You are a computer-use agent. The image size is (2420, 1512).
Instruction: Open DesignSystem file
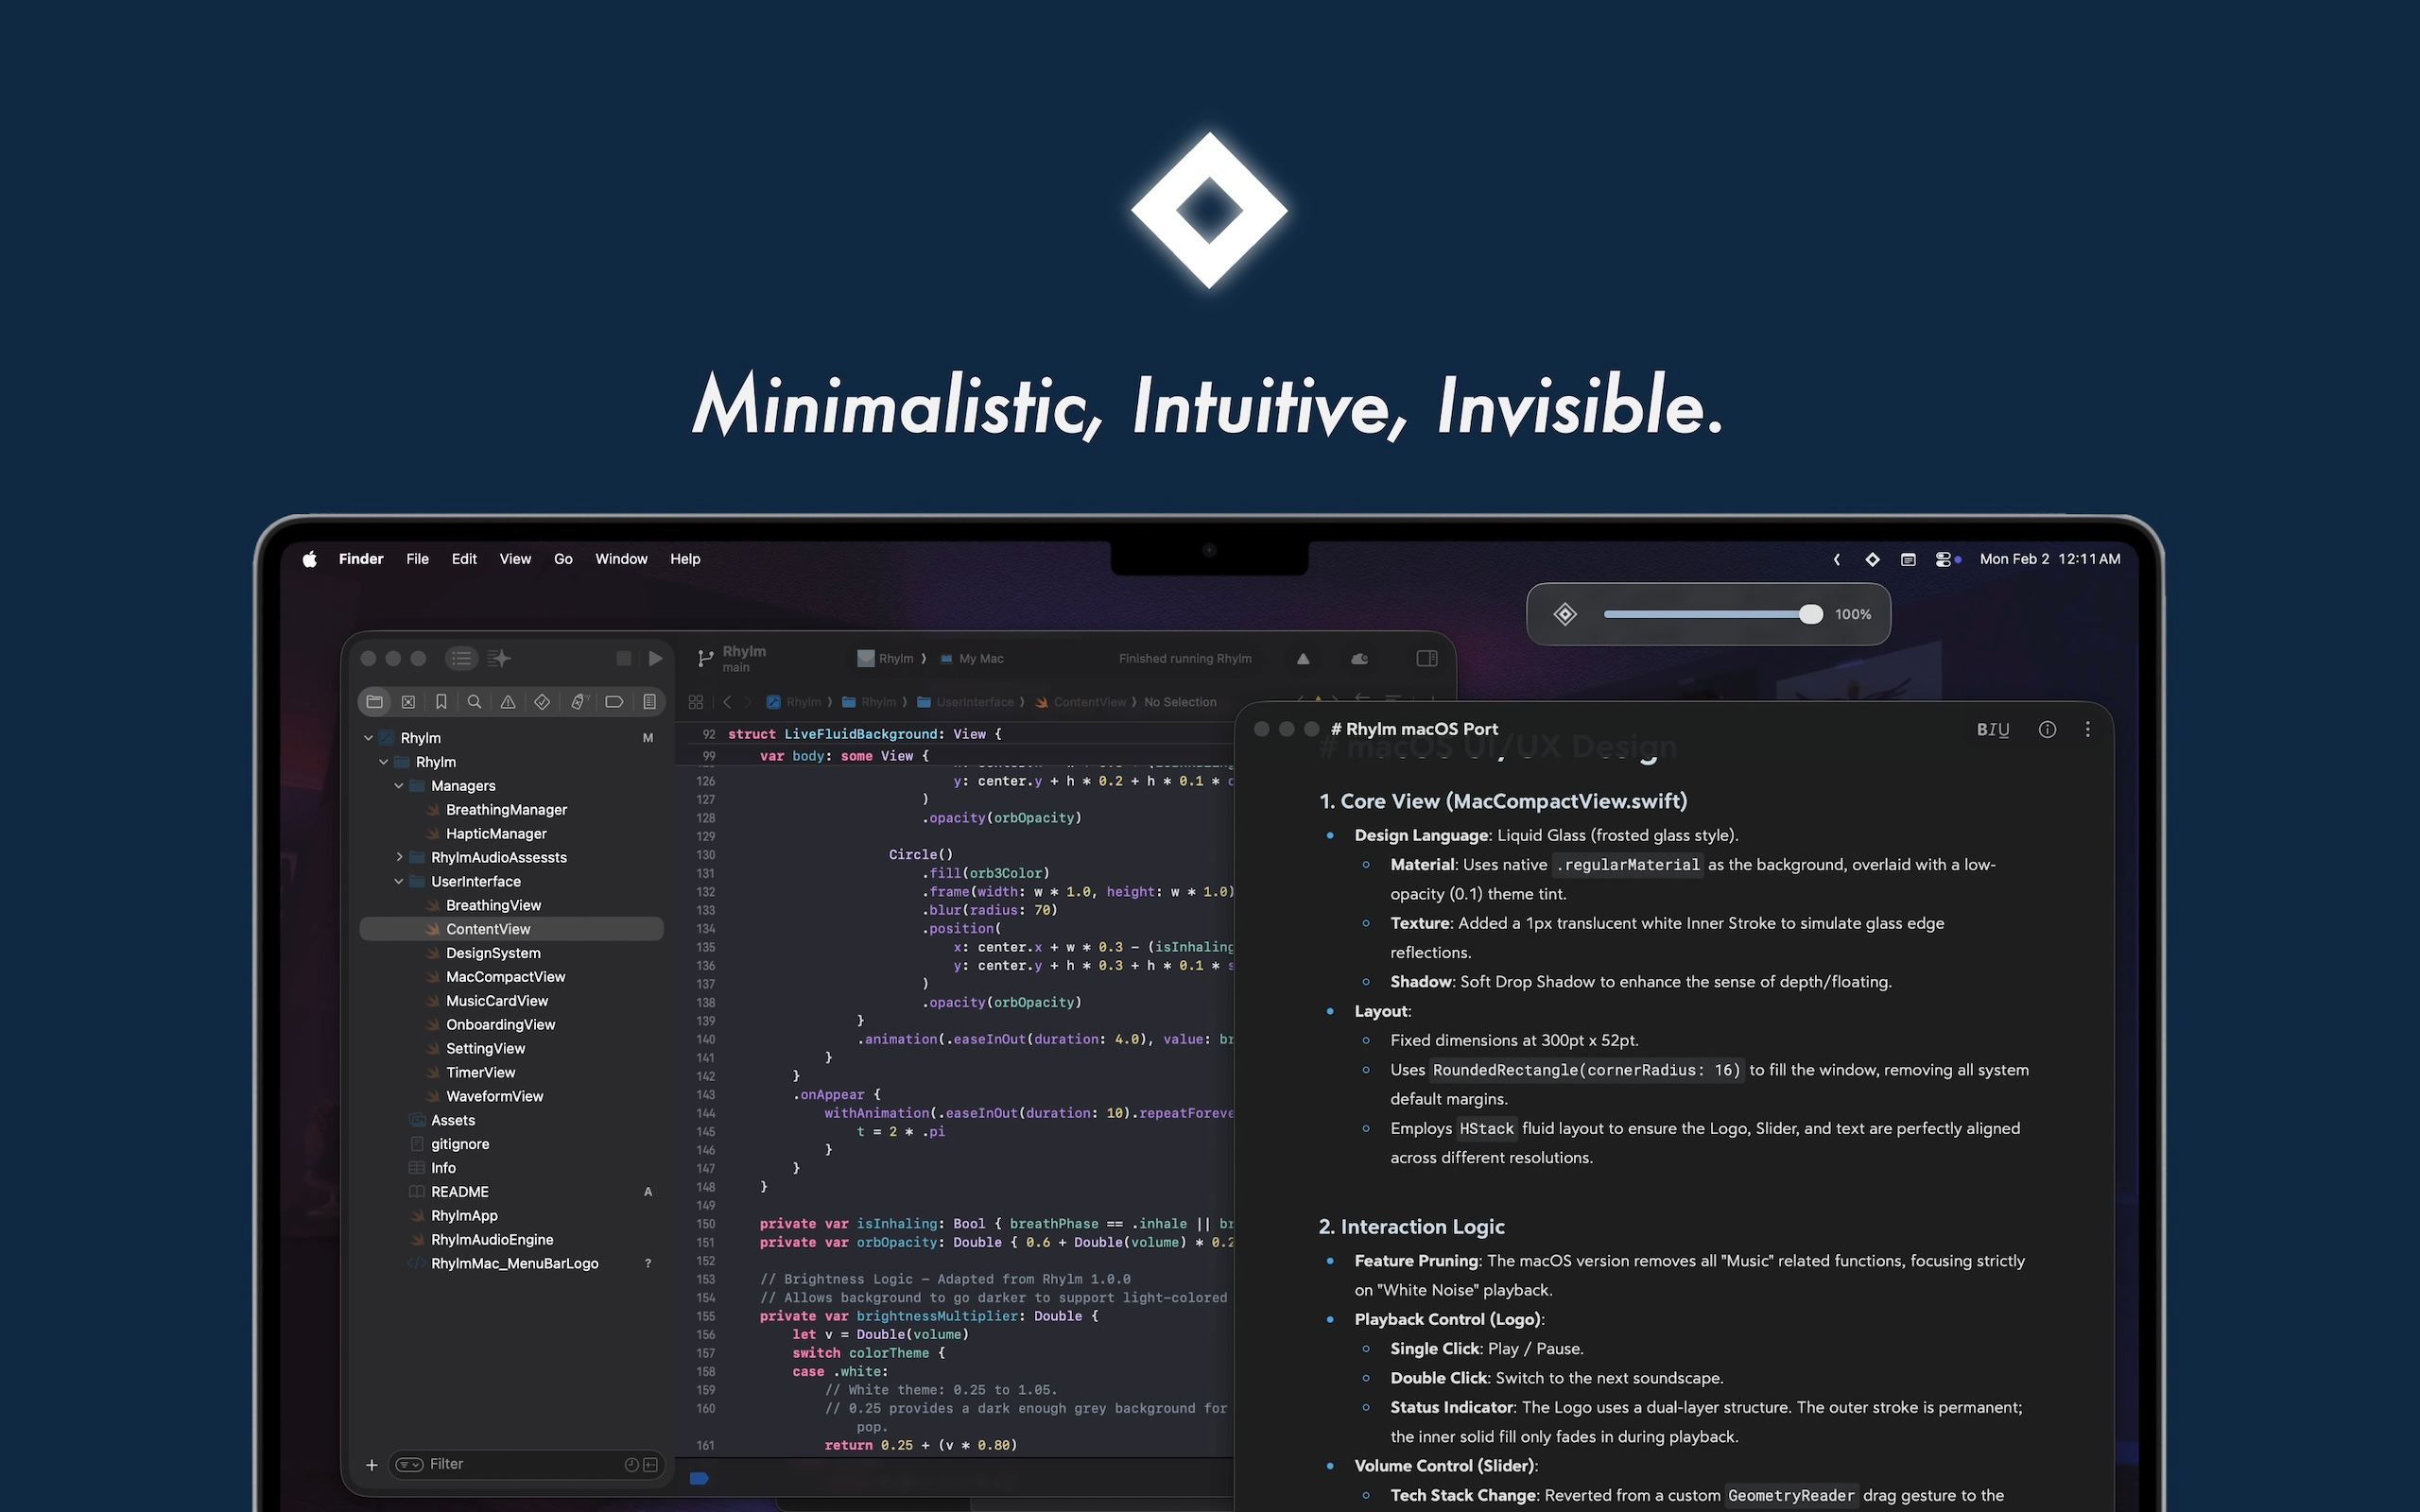493,953
